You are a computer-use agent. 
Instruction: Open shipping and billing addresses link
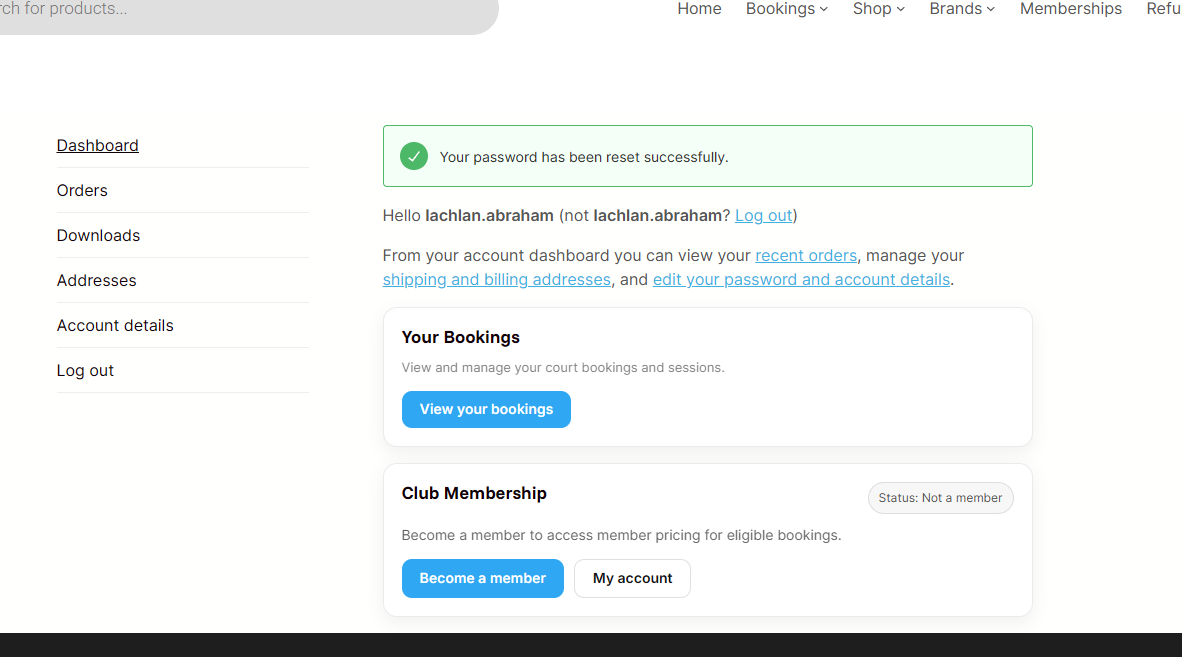pos(496,279)
